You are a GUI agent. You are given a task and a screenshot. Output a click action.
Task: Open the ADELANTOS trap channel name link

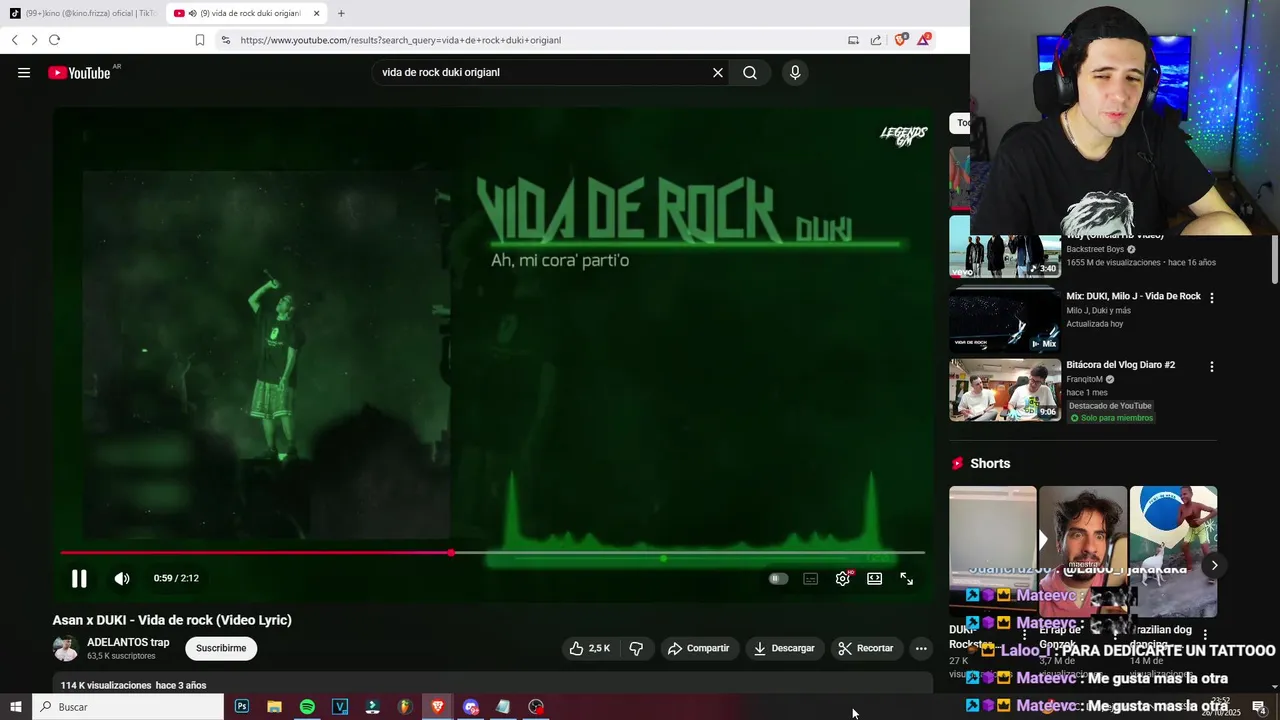point(128,642)
